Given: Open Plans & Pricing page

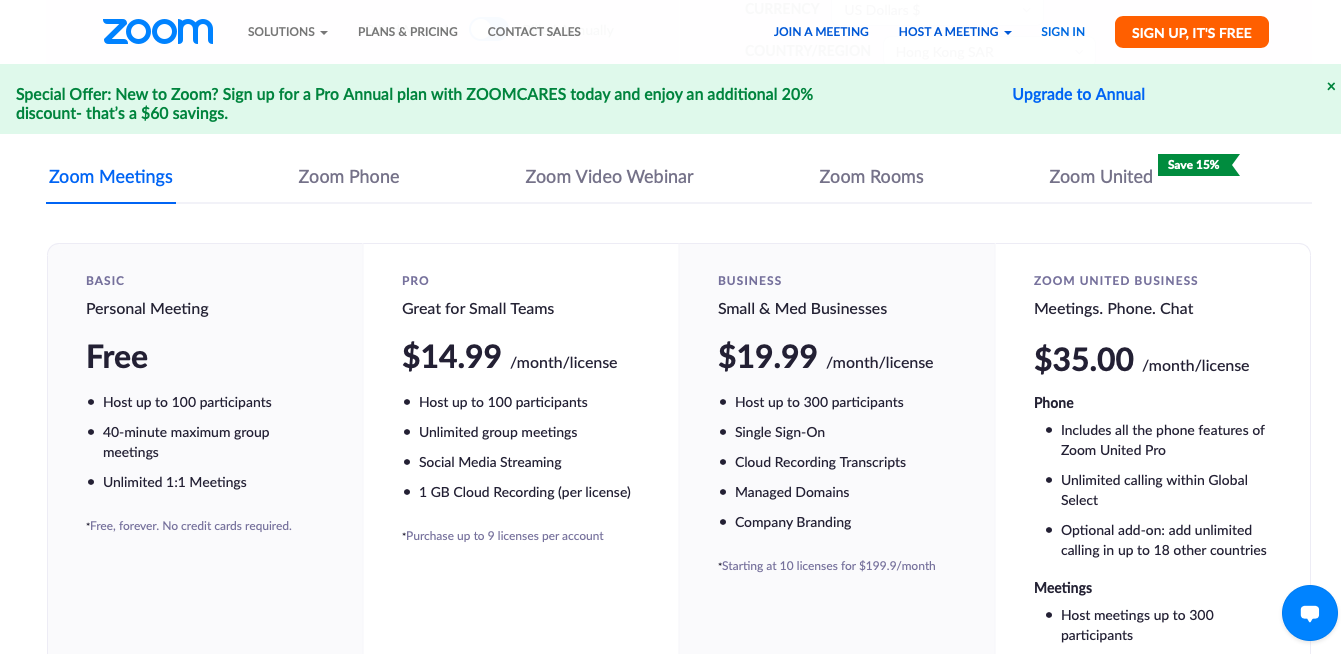Looking at the screenshot, I should pyautogui.click(x=407, y=32).
